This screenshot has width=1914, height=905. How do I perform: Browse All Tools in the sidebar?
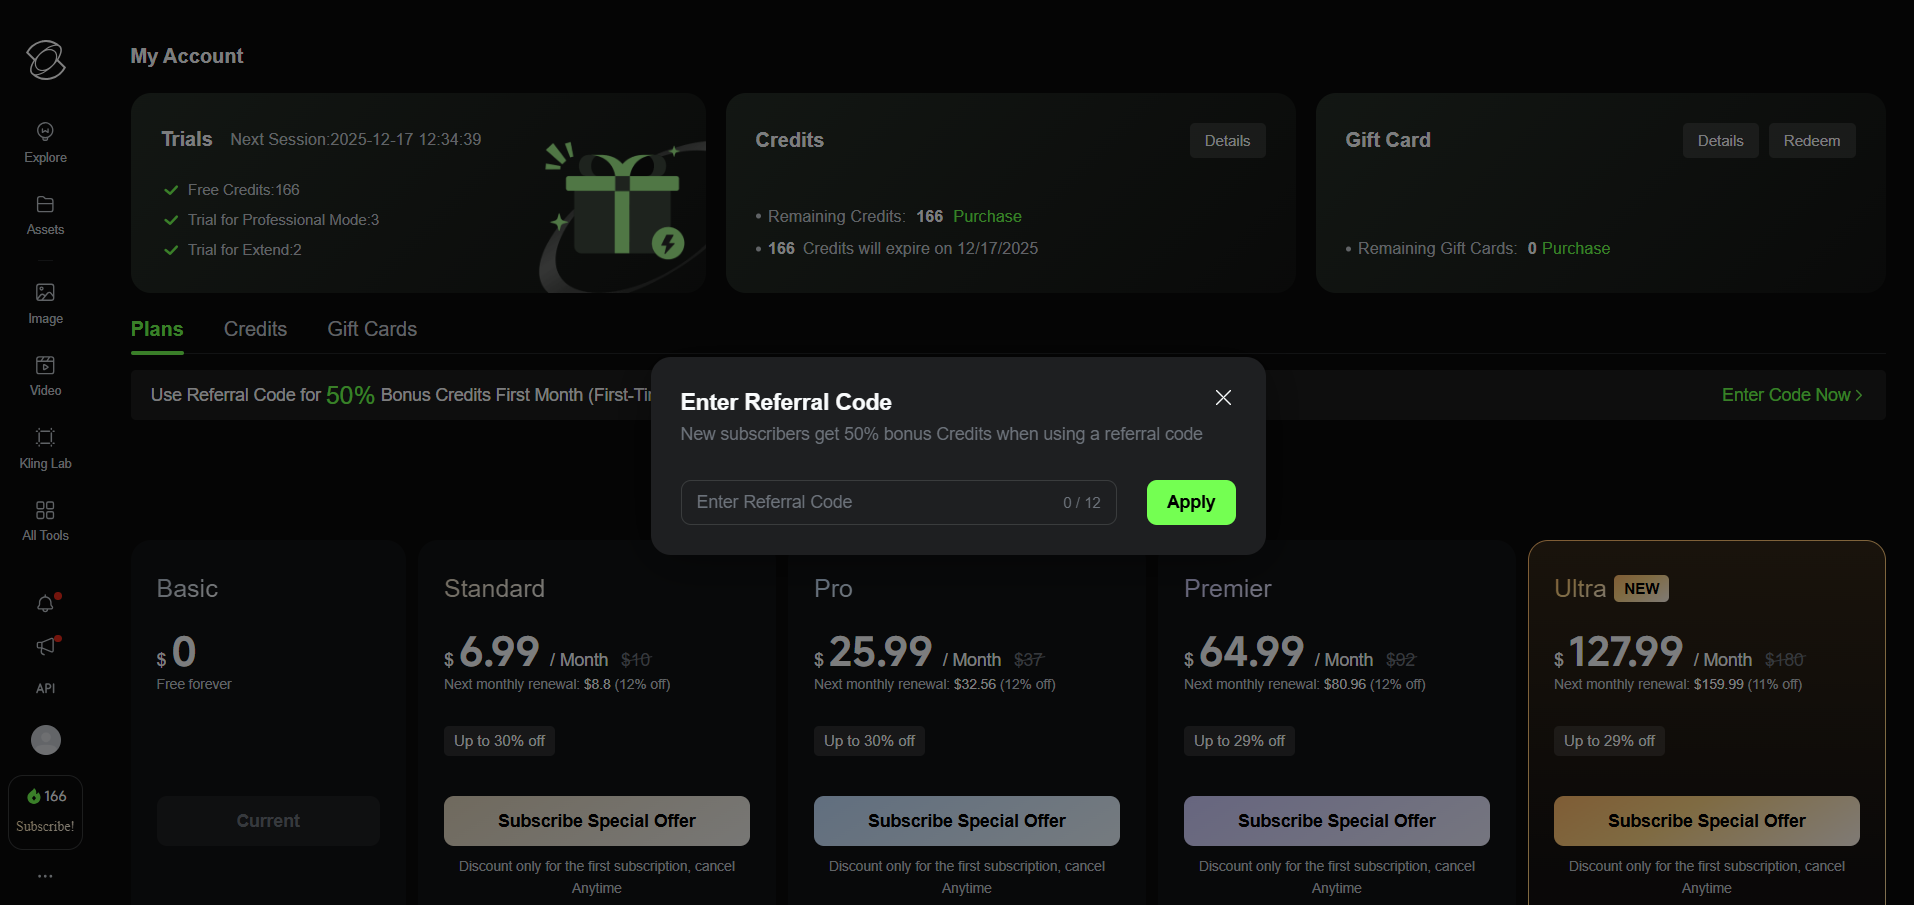point(45,519)
